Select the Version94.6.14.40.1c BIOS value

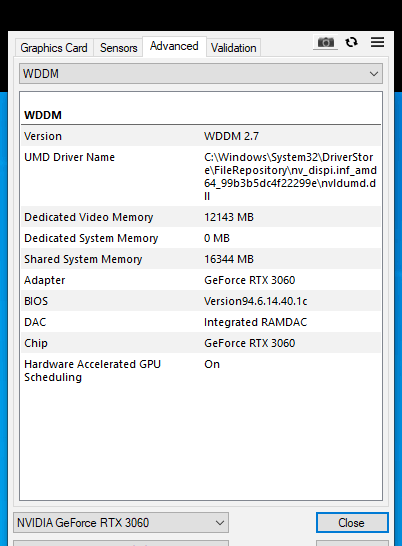coord(255,301)
